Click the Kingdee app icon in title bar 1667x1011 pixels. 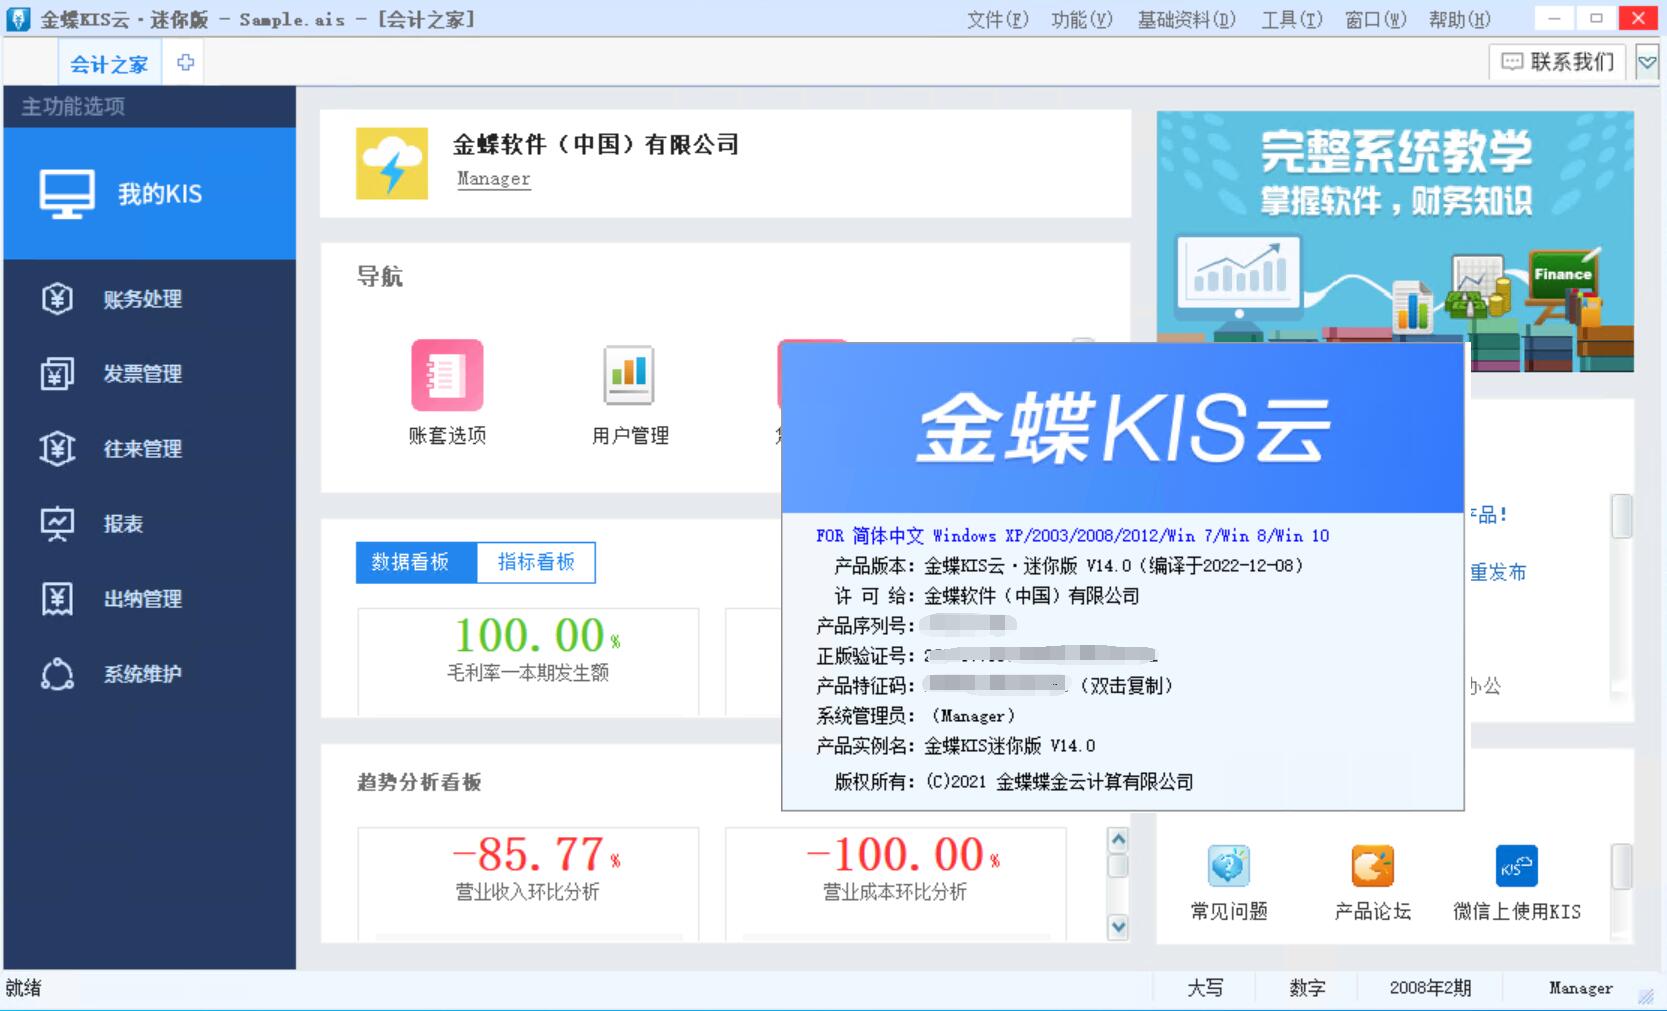point(19,19)
